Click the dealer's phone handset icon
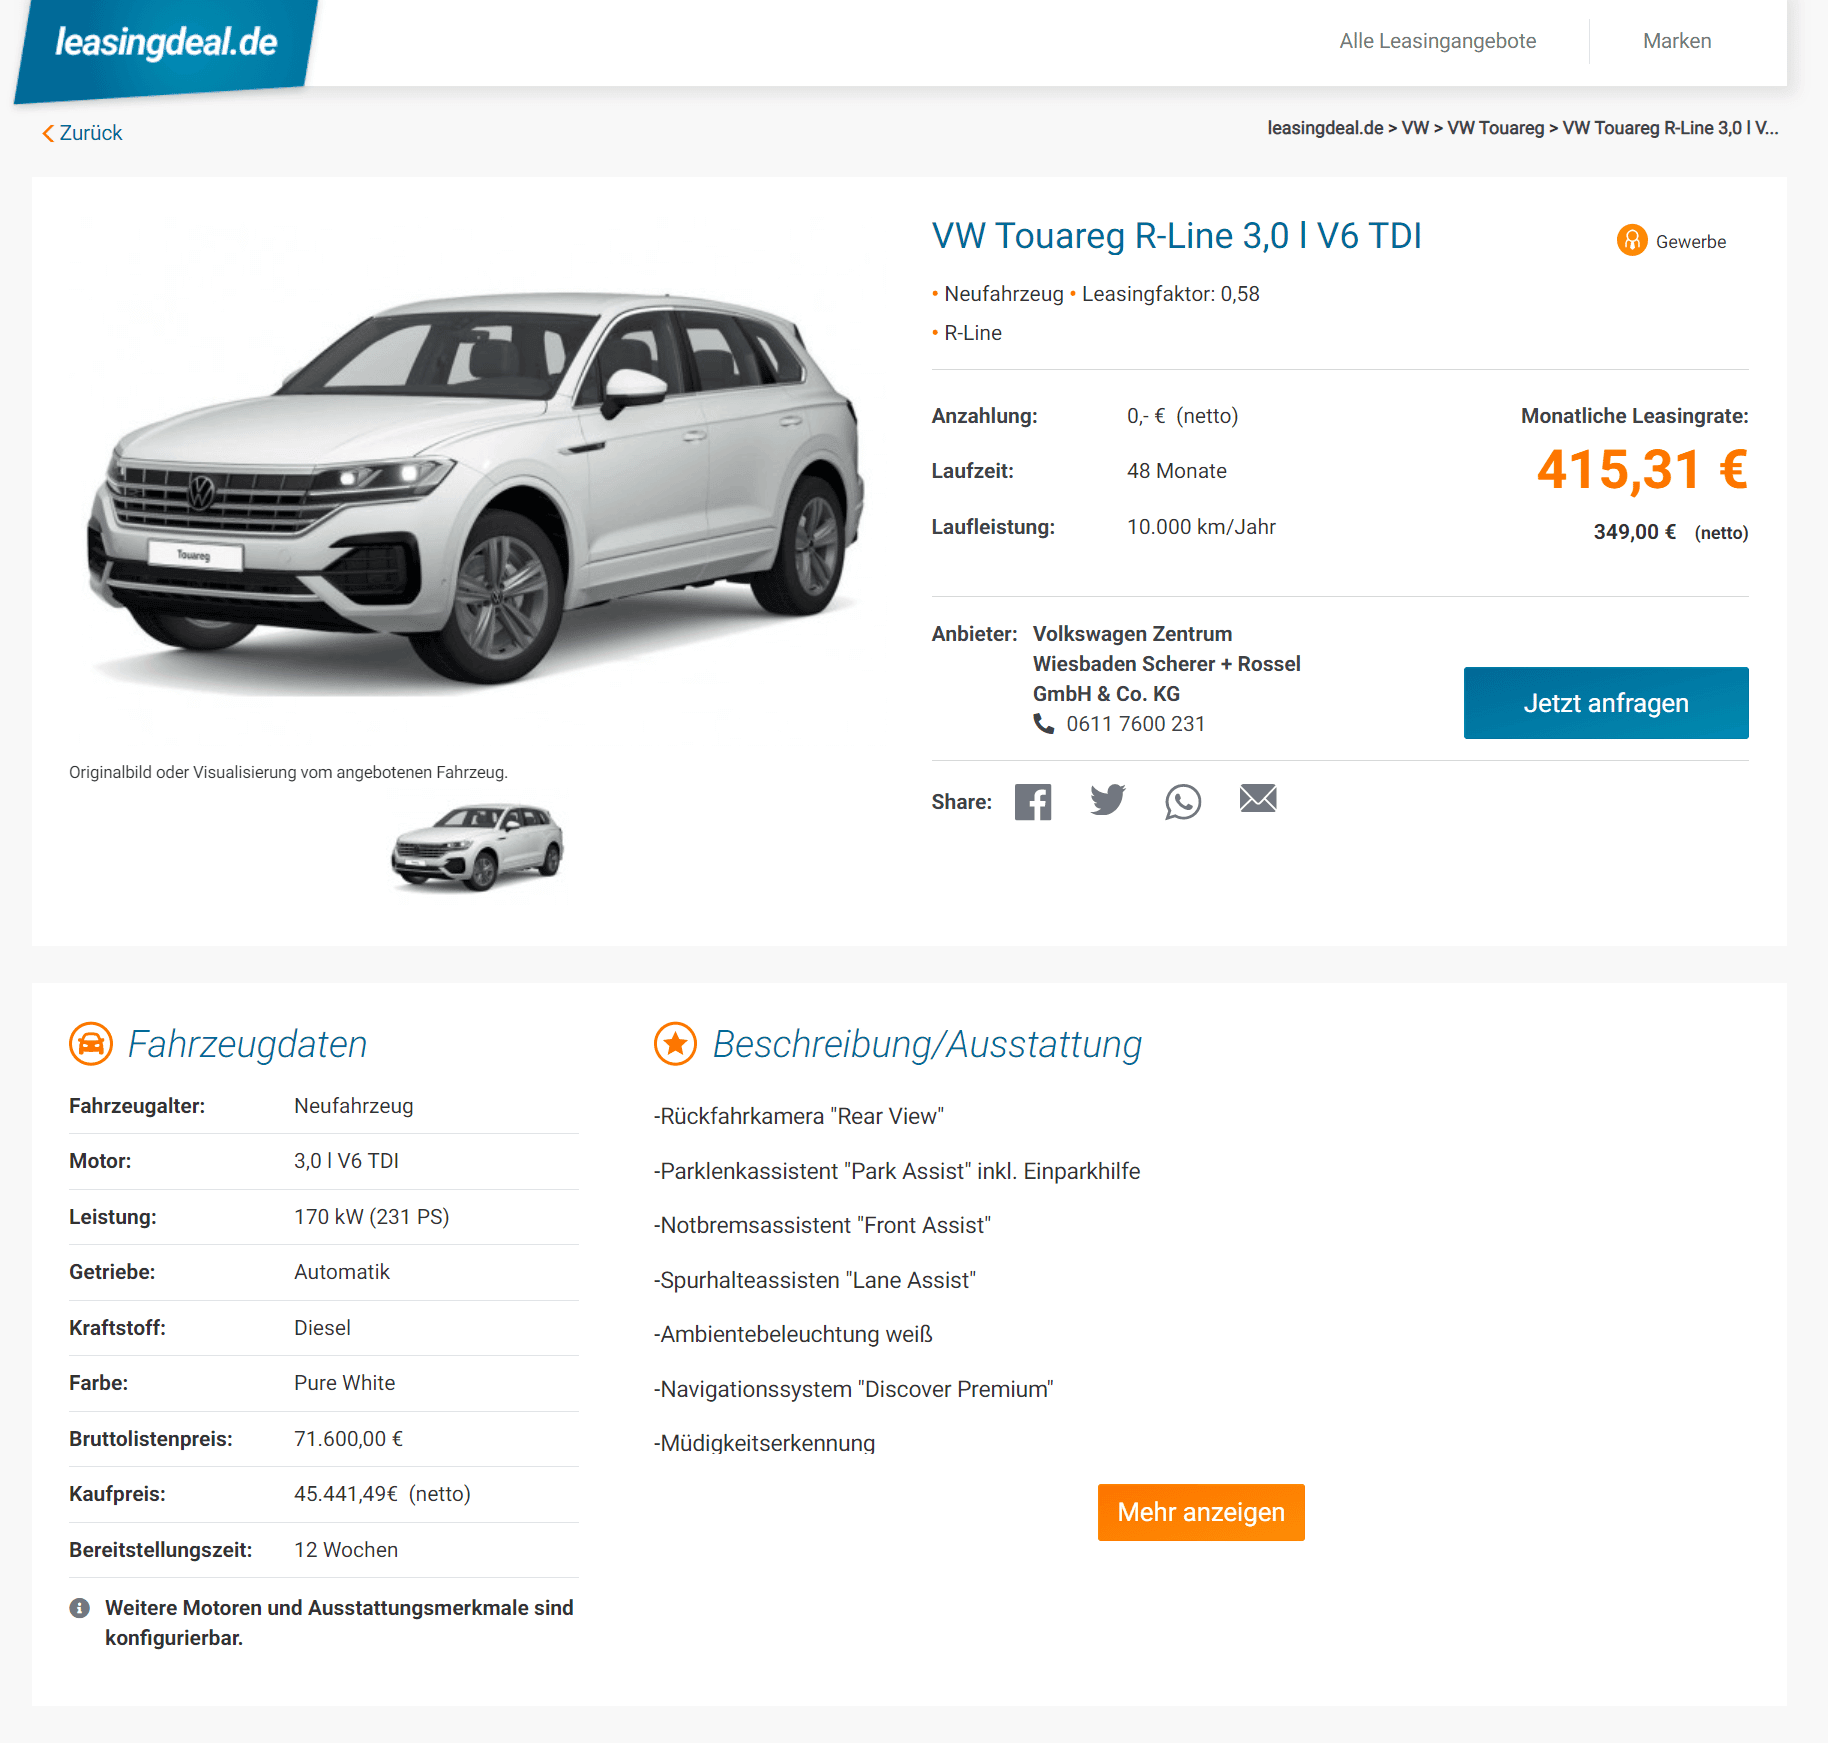This screenshot has width=1828, height=1743. 1043,723
